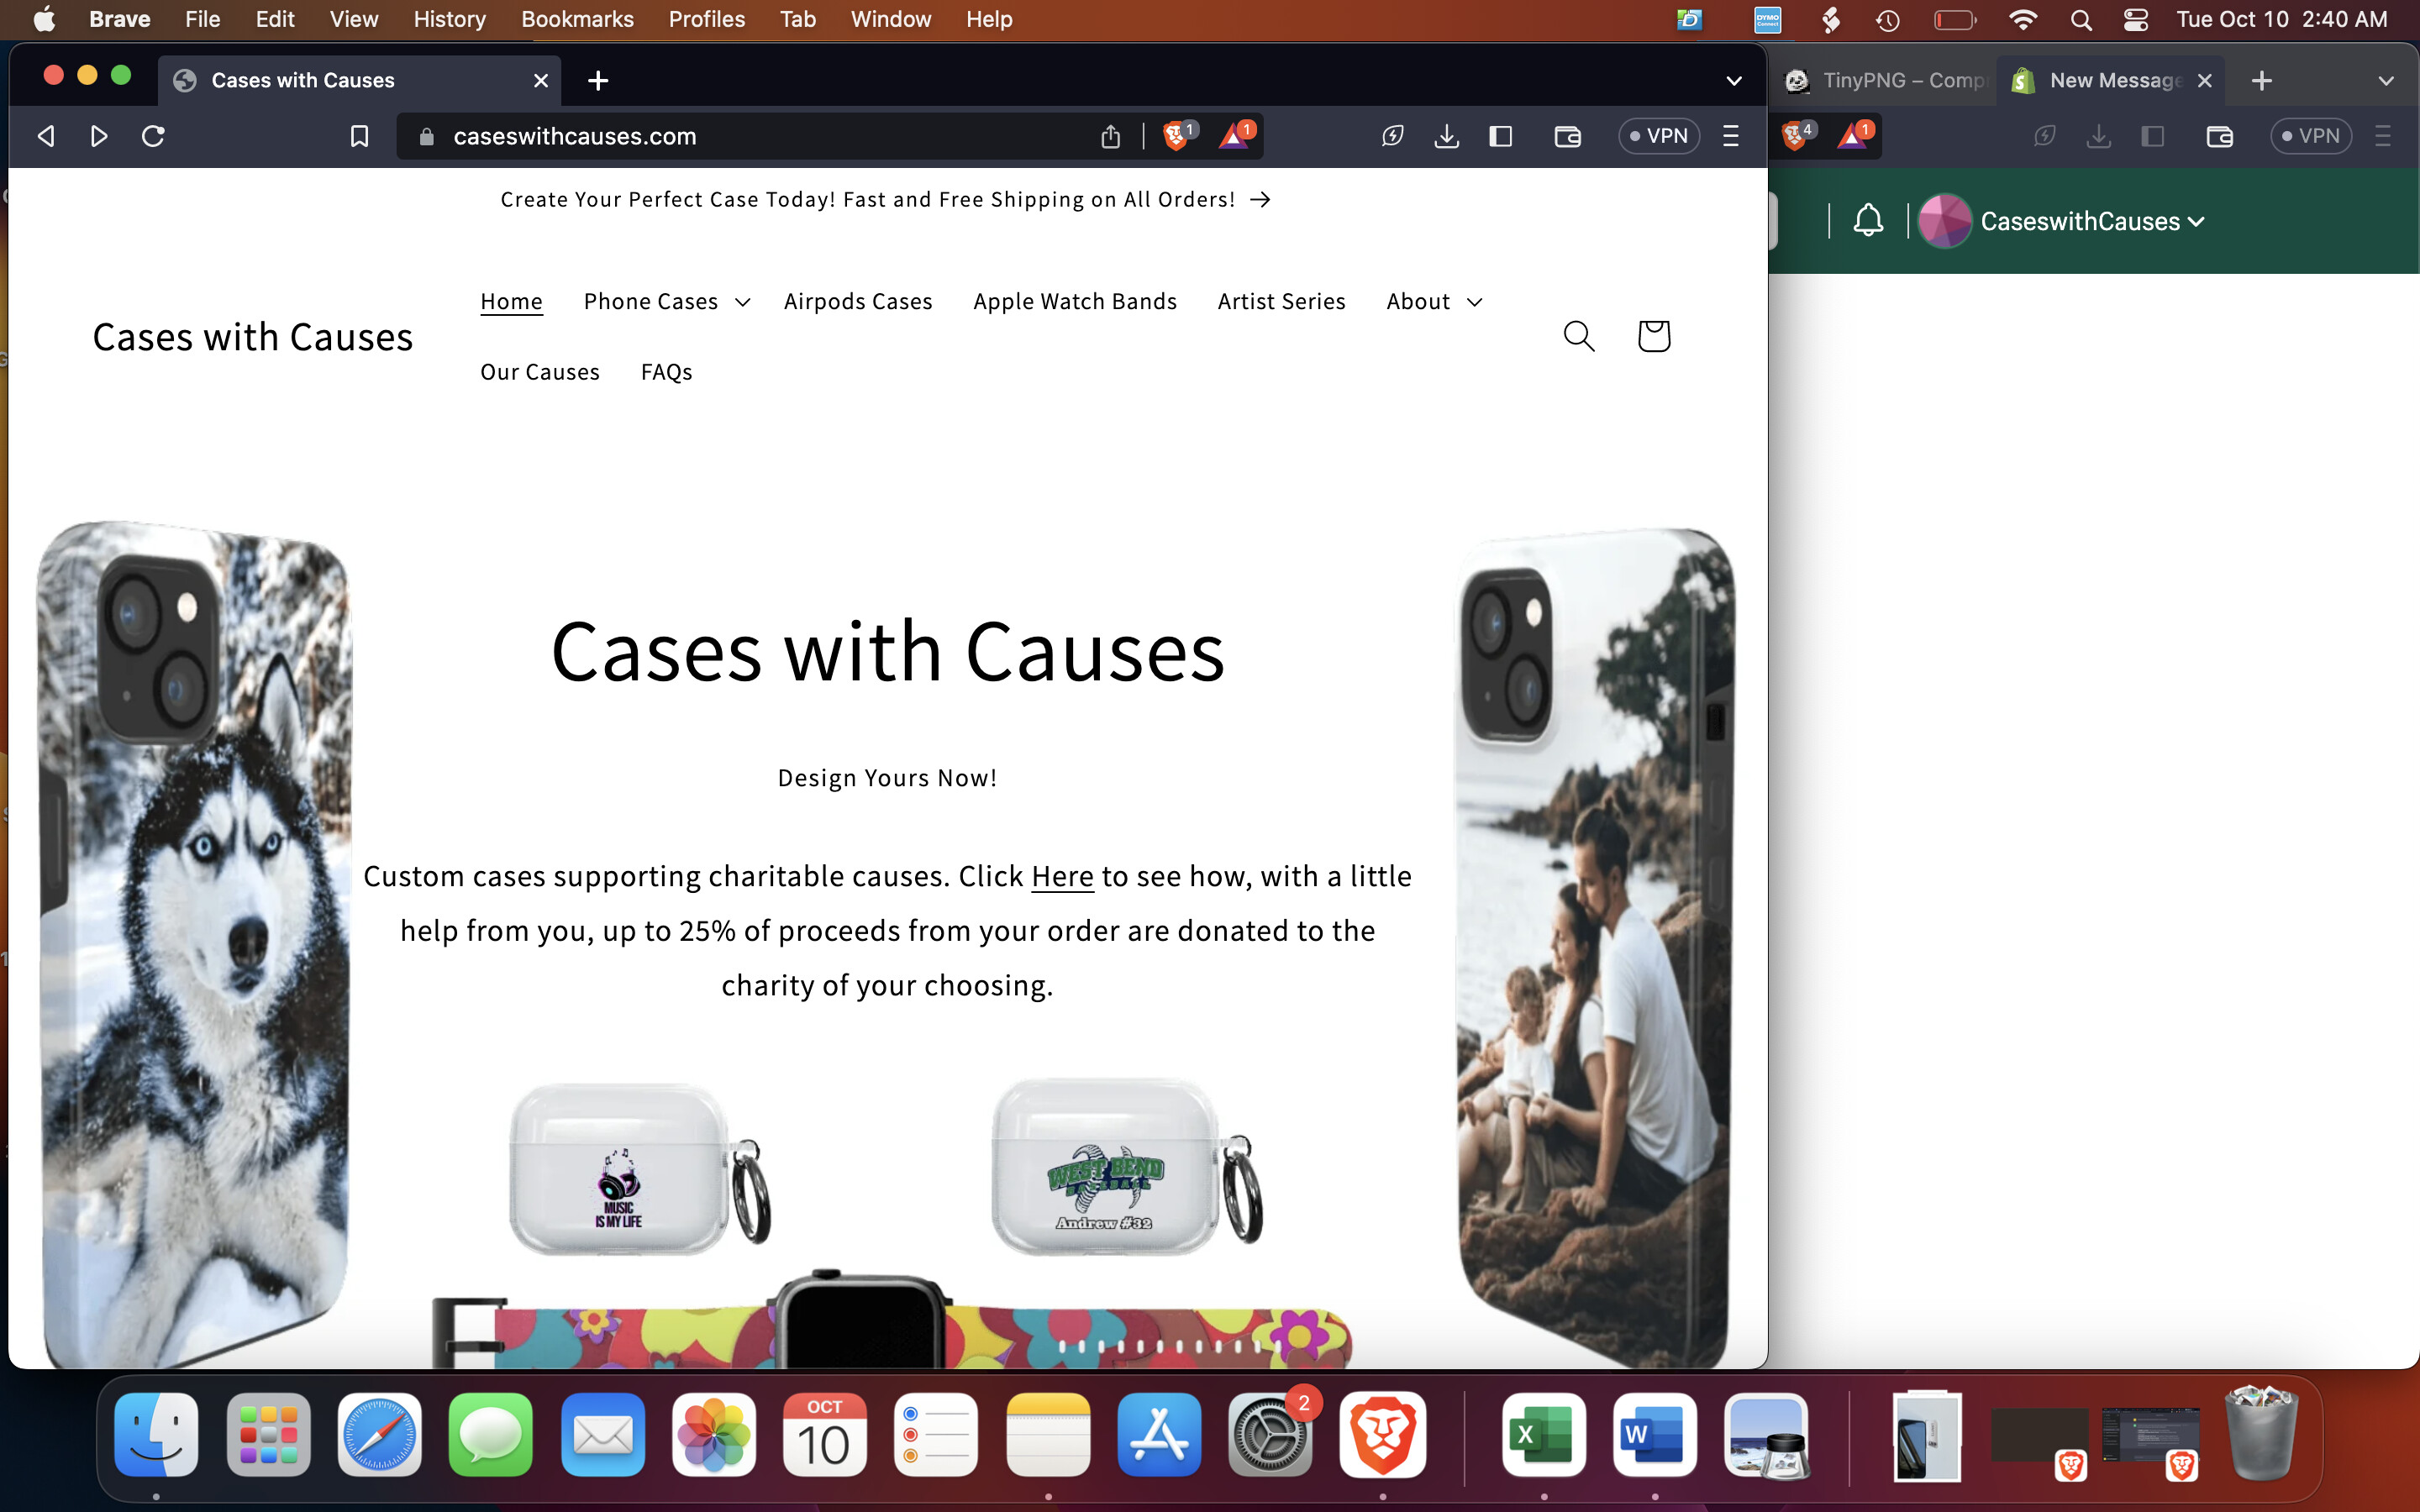Screen dimensions: 2420x1512
Task: Open the site search magnifier icon
Action: tap(1578, 336)
